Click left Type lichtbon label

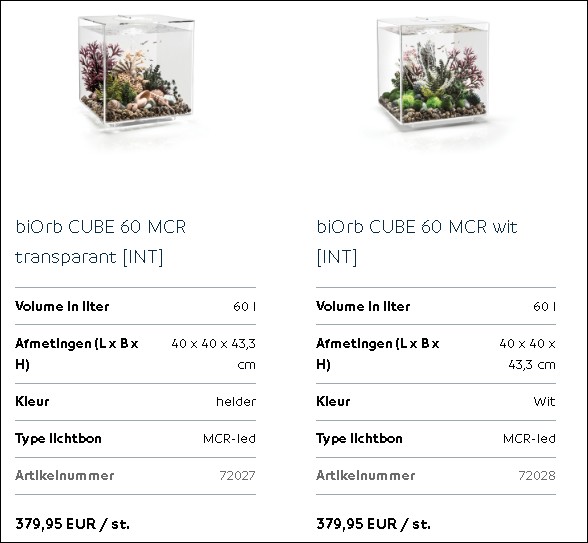[58, 438]
